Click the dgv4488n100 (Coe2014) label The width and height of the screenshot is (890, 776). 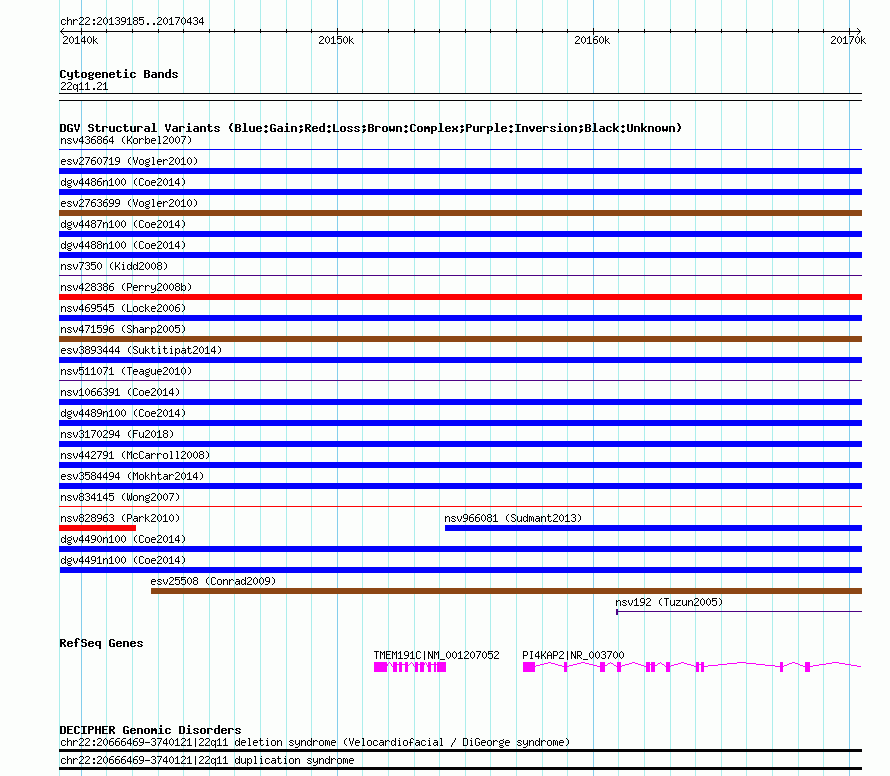pyautogui.click(x=123, y=245)
